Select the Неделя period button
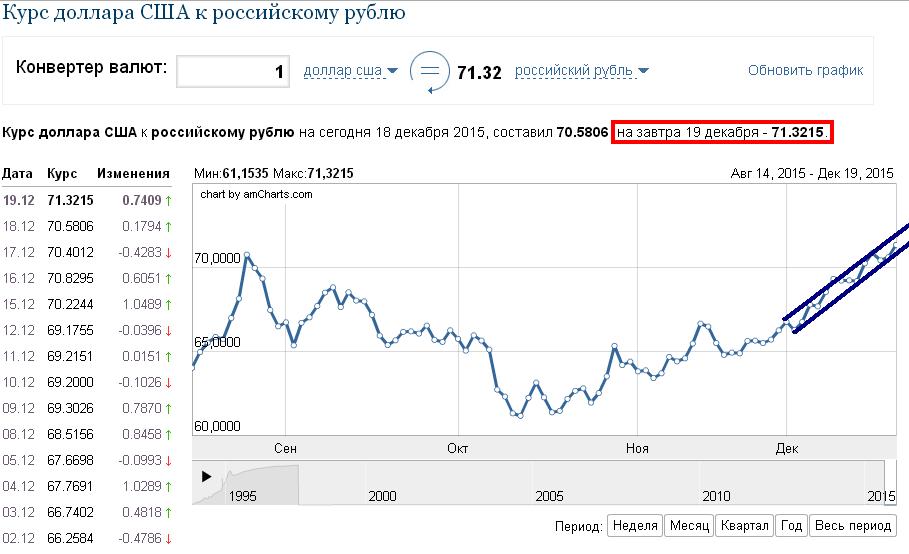The image size is (909, 554). pyautogui.click(x=635, y=526)
